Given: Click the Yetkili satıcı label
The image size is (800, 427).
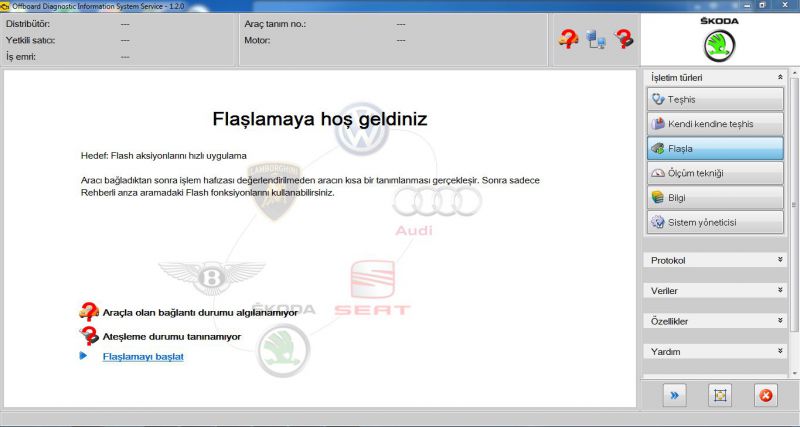Looking at the screenshot, I should (x=31, y=40).
